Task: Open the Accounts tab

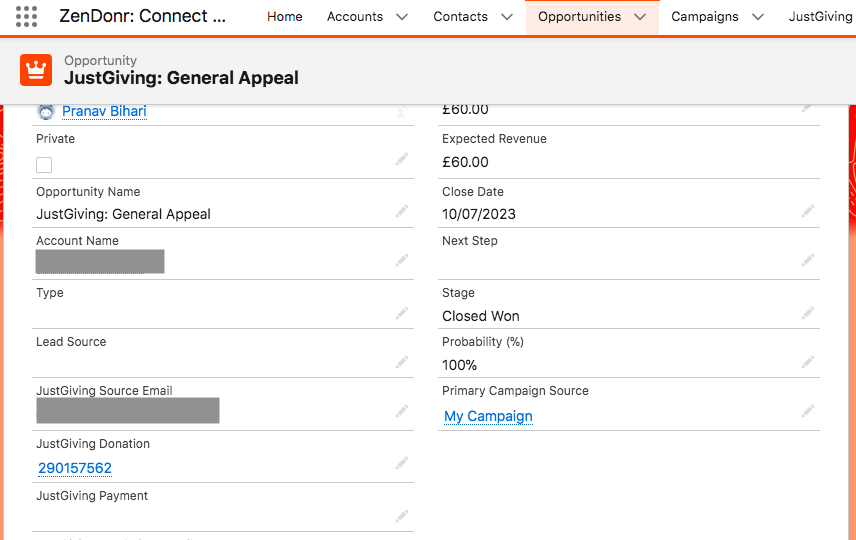Action: pos(355,17)
